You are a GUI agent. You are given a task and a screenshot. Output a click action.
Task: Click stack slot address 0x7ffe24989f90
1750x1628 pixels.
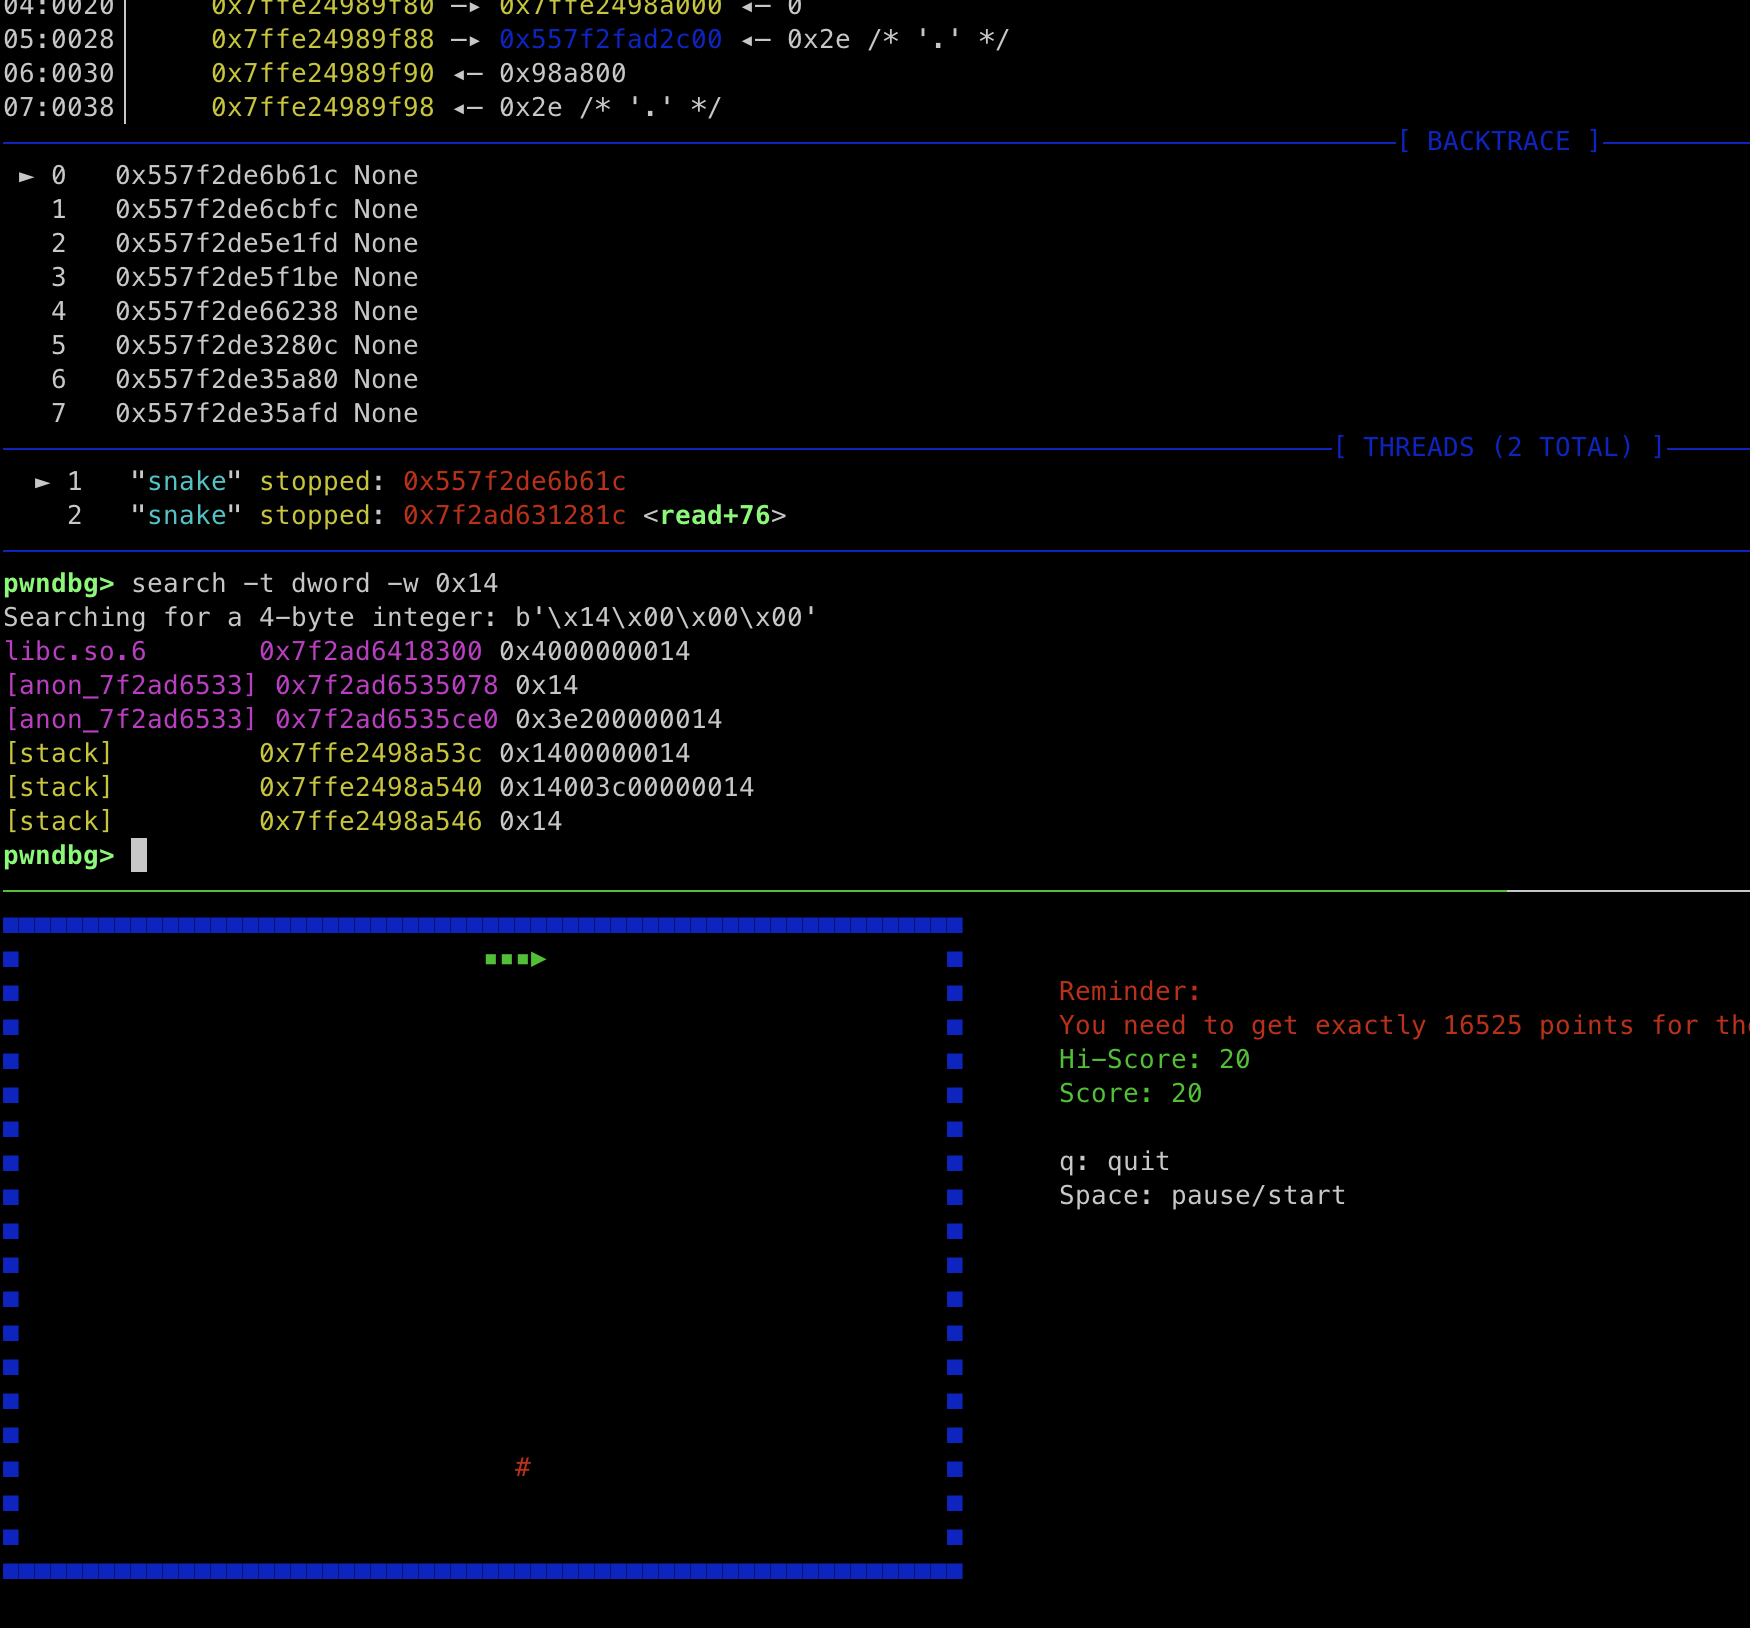pyautogui.click(x=323, y=73)
